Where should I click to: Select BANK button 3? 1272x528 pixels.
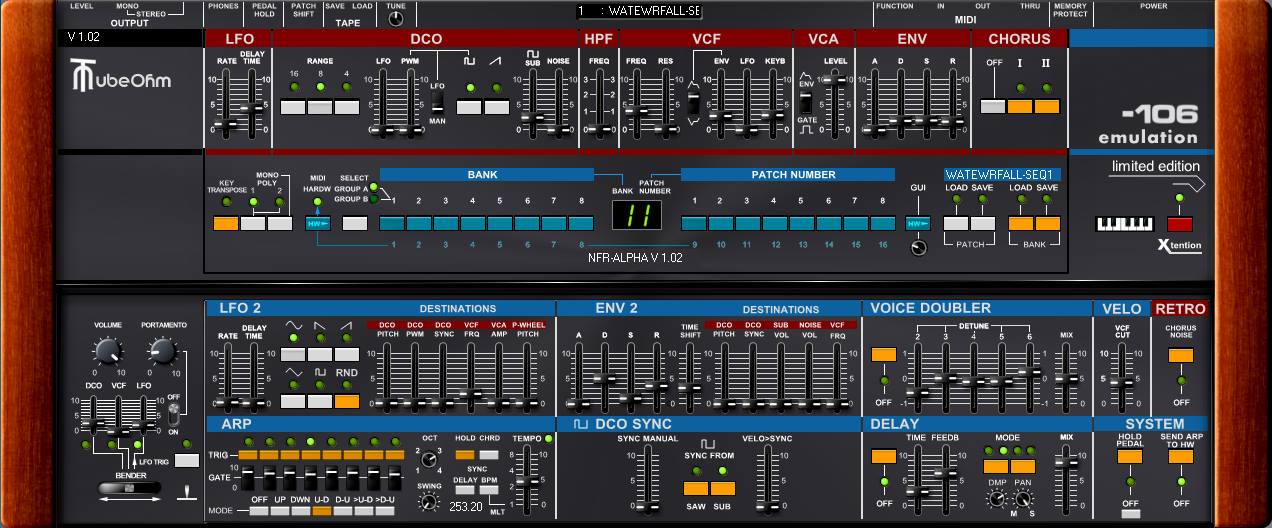[445, 223]
